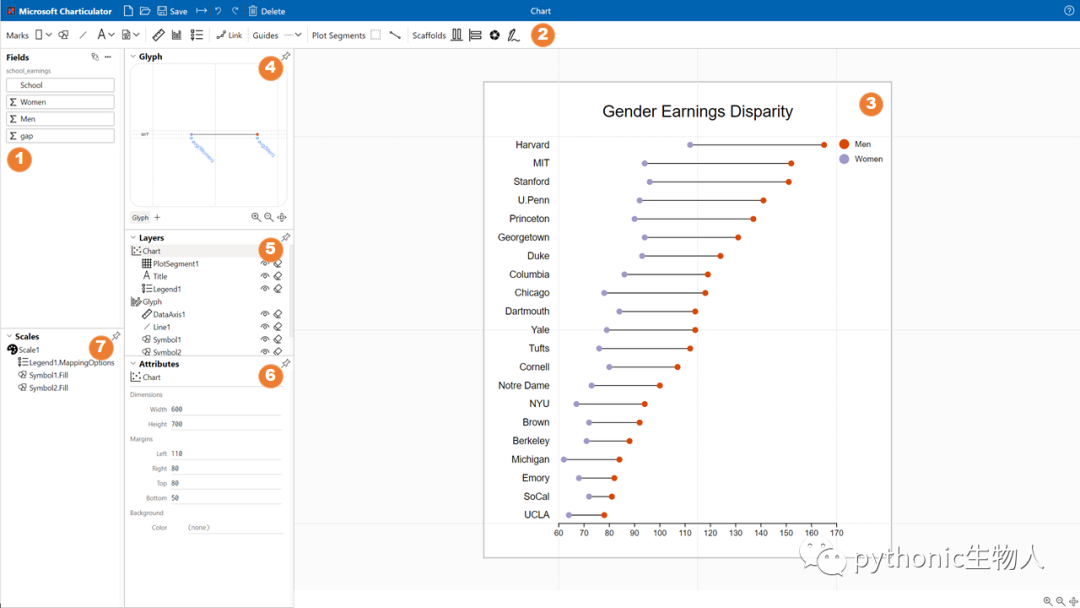The image size is (1080, 608).
Task: Undo the last action
Action: 218,11
